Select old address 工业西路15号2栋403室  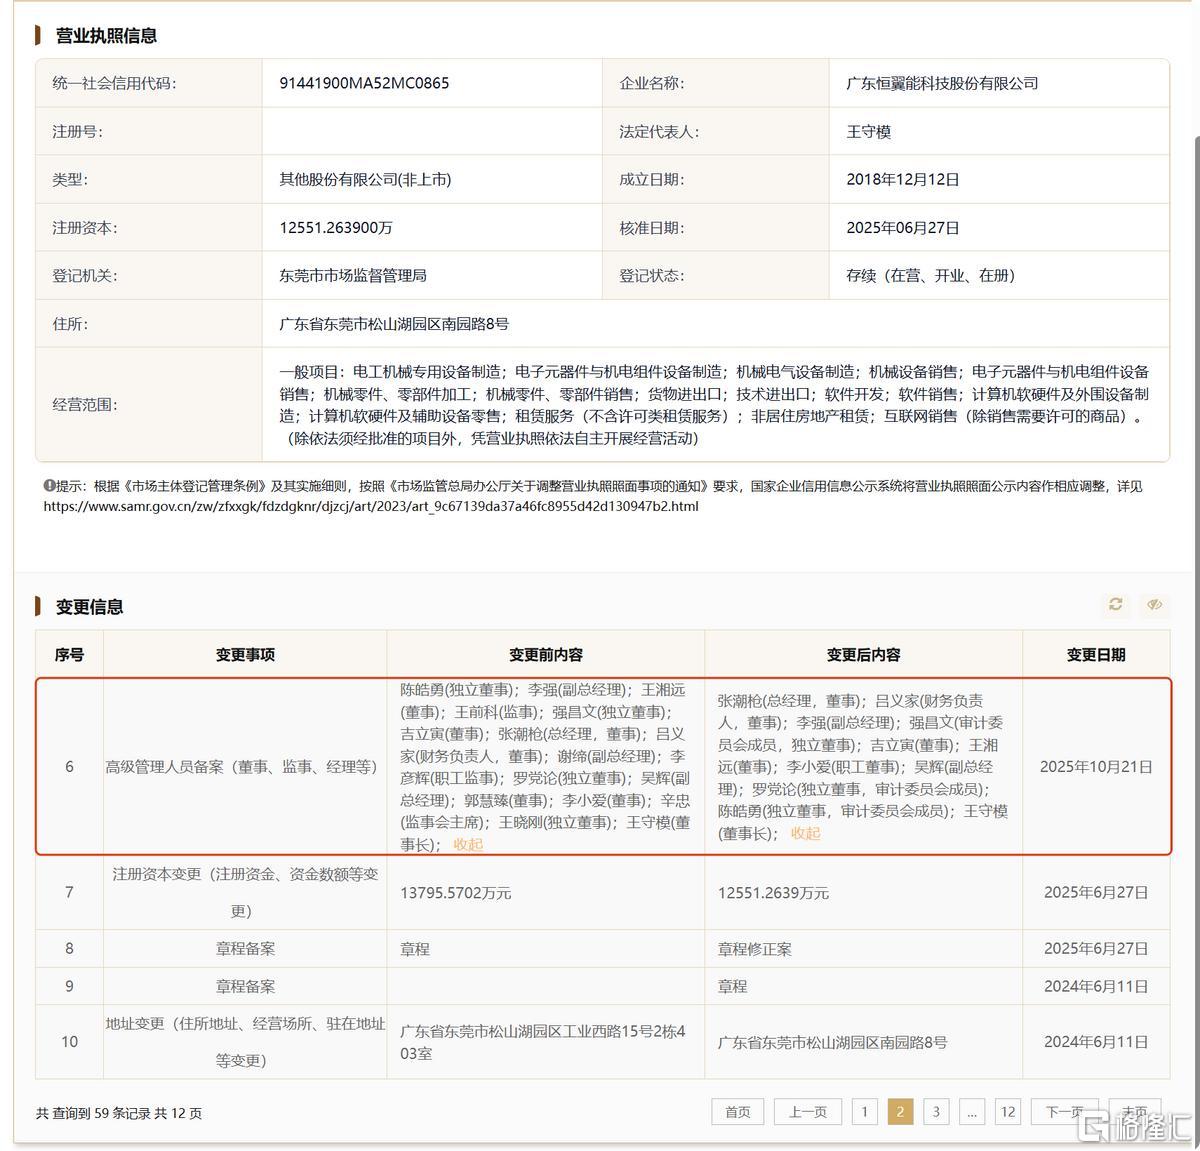click(x=543, y=1041)
